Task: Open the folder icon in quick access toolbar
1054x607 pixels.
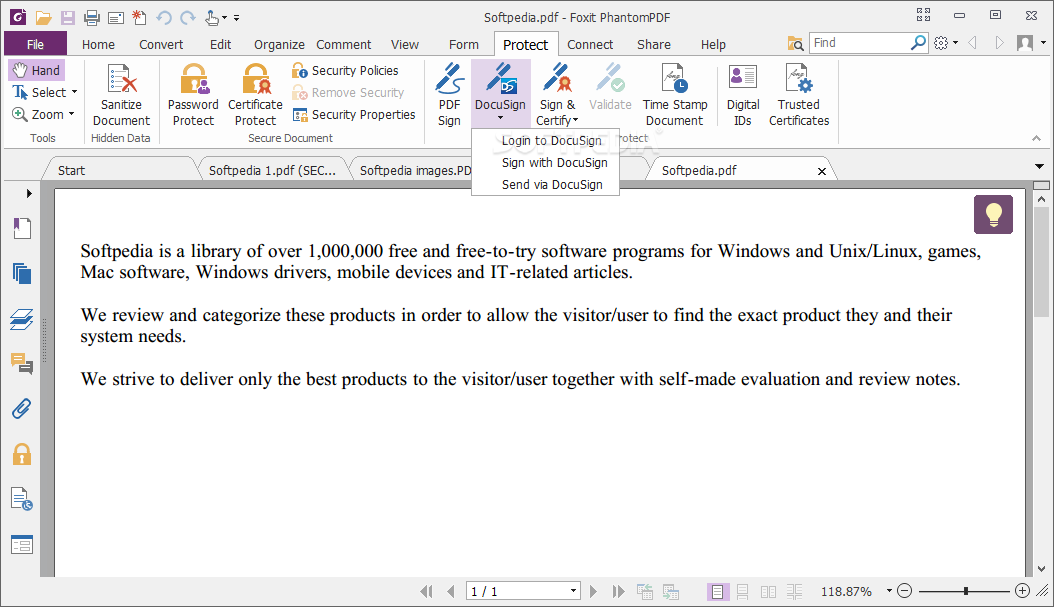Action: click(44, 18)
